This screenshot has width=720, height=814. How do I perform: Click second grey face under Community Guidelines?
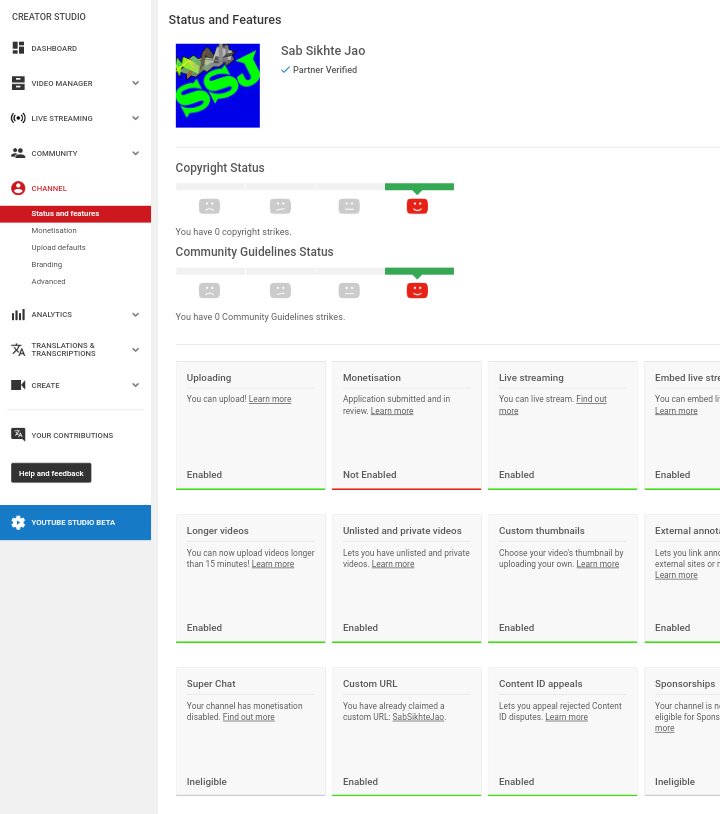click(280, 290)
